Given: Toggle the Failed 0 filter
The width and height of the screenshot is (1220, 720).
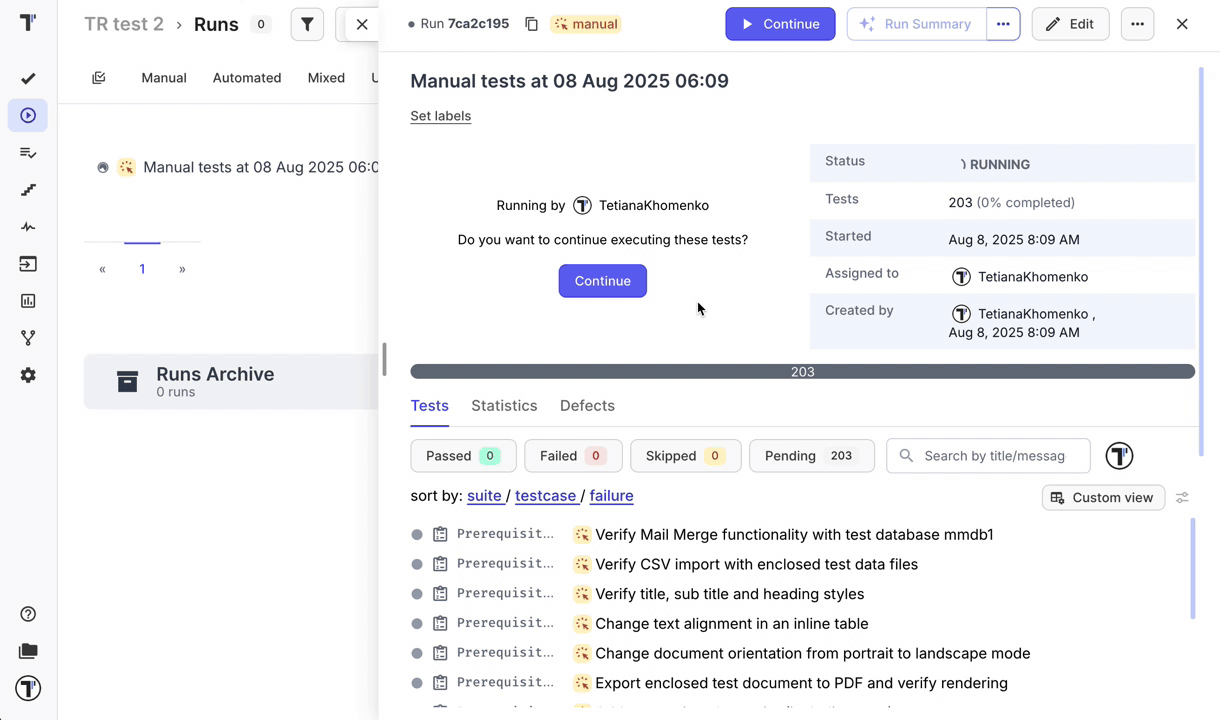Looking at the screenshot, I should pos(573,456).
